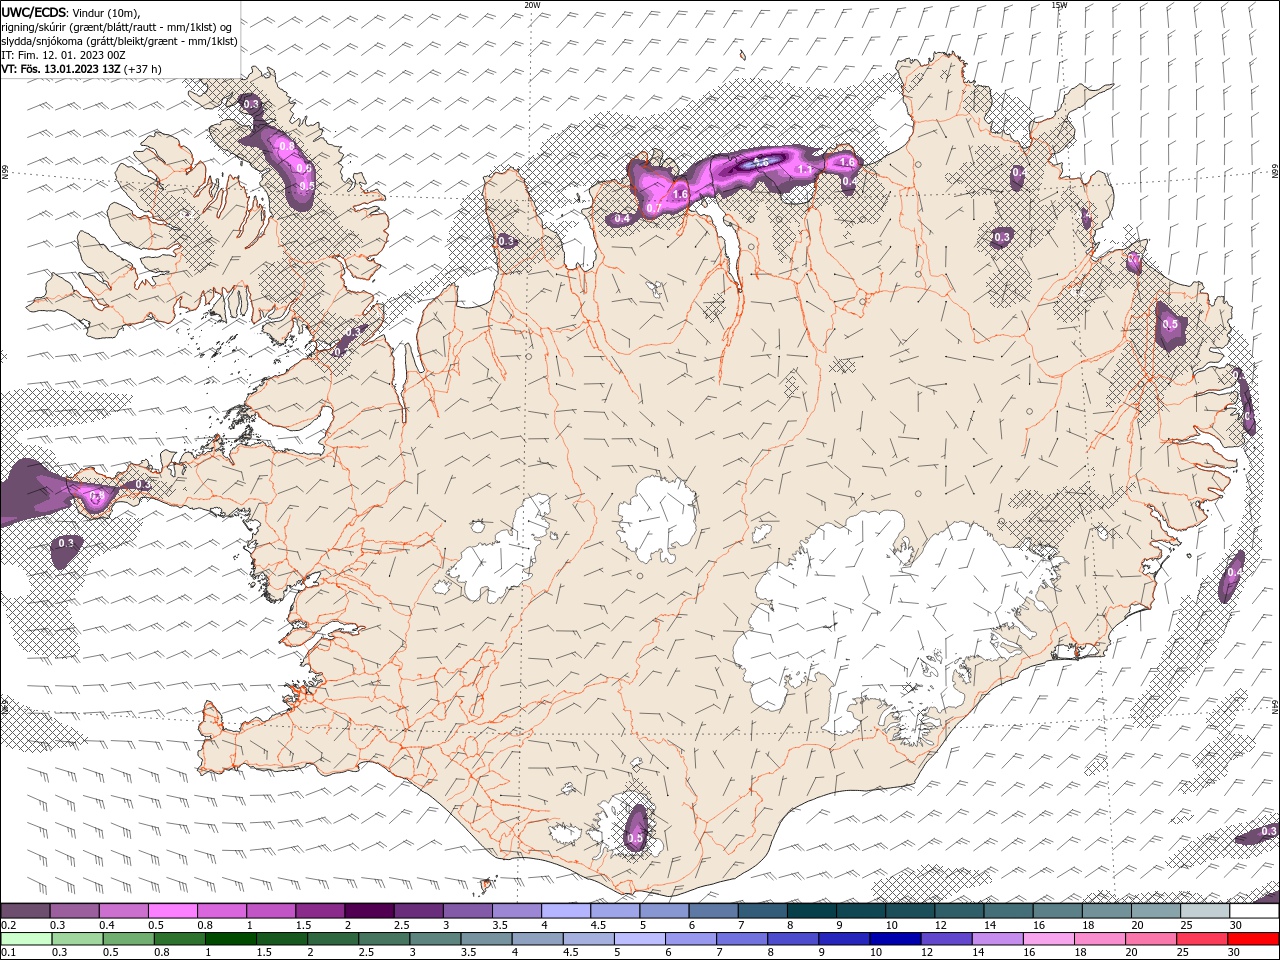Pick the deep blue 10–12 swatch in the bottom legend row
The height and width of the screenshot is (960, 1280).
click(894, 939)
